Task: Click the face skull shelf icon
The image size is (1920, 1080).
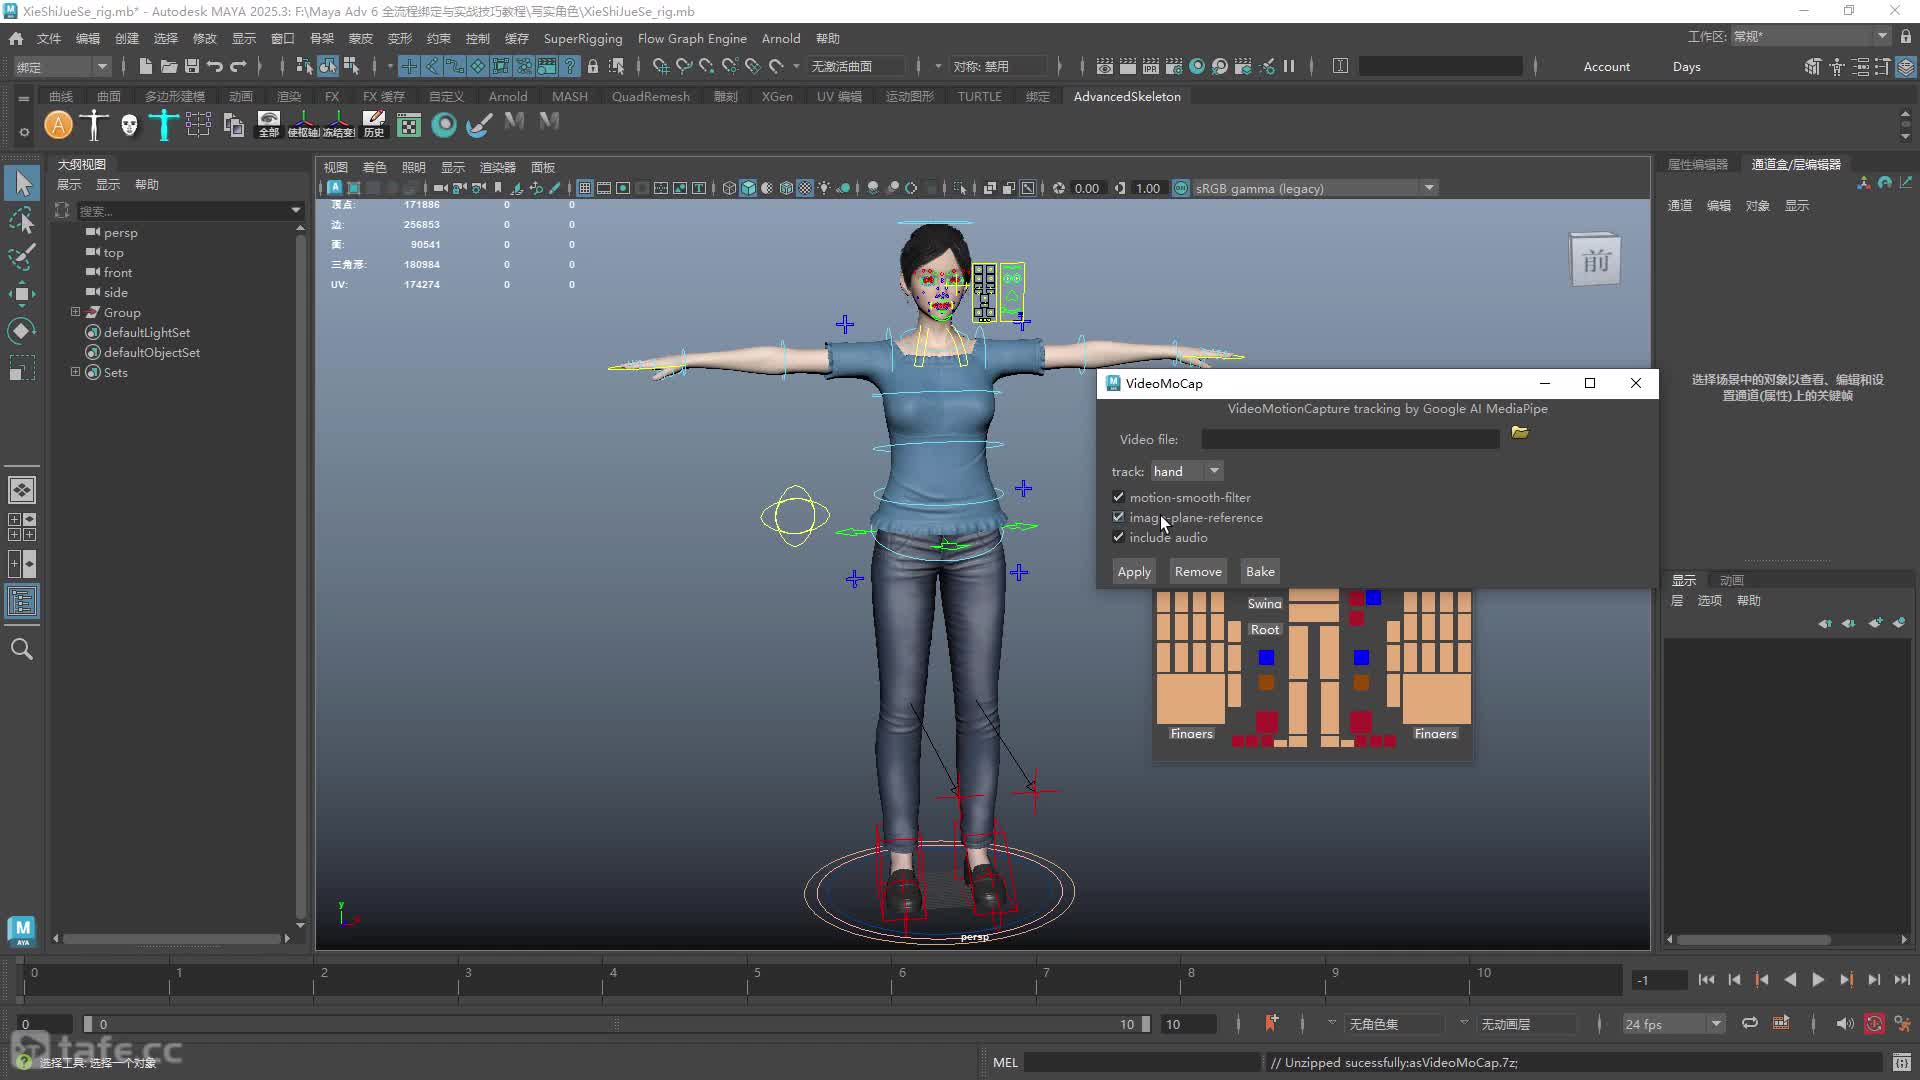Action: tap(129, 125)
